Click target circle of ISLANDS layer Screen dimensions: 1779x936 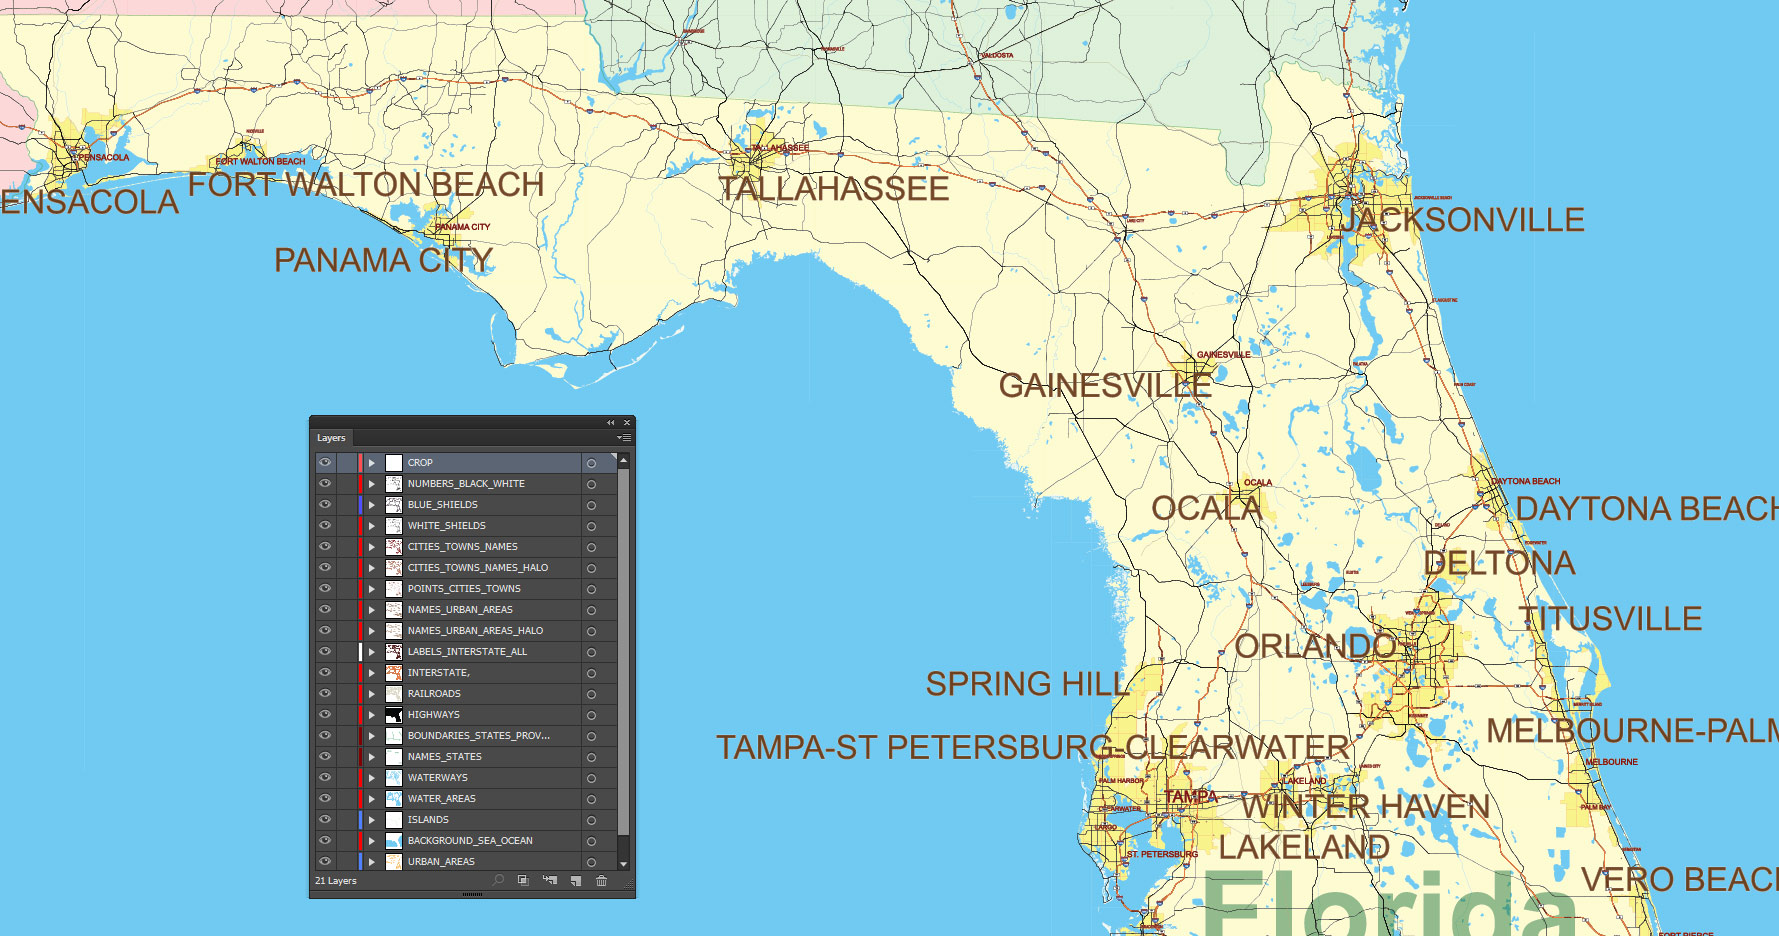tap(591, 820)
